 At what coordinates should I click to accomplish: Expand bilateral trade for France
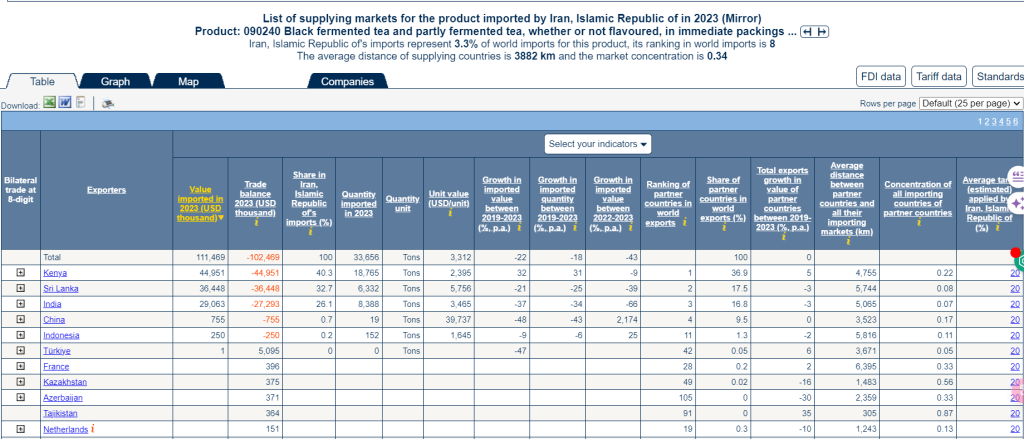pyautogui.click(x=21, y=366)
